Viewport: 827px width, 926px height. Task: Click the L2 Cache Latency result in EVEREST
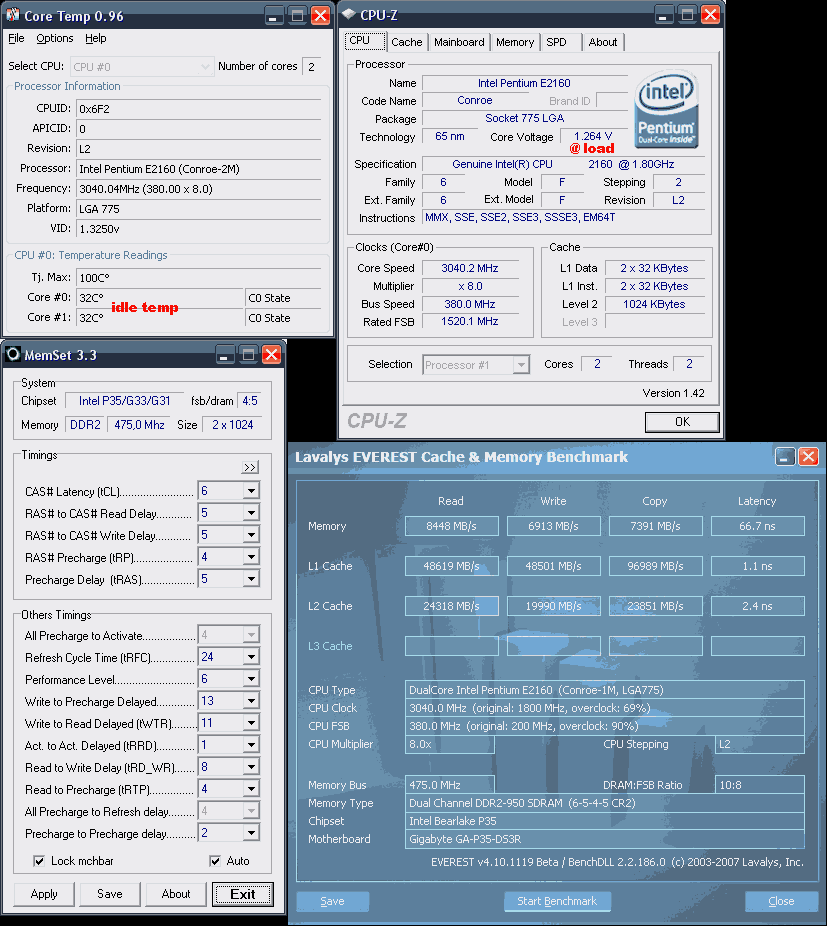757,606
